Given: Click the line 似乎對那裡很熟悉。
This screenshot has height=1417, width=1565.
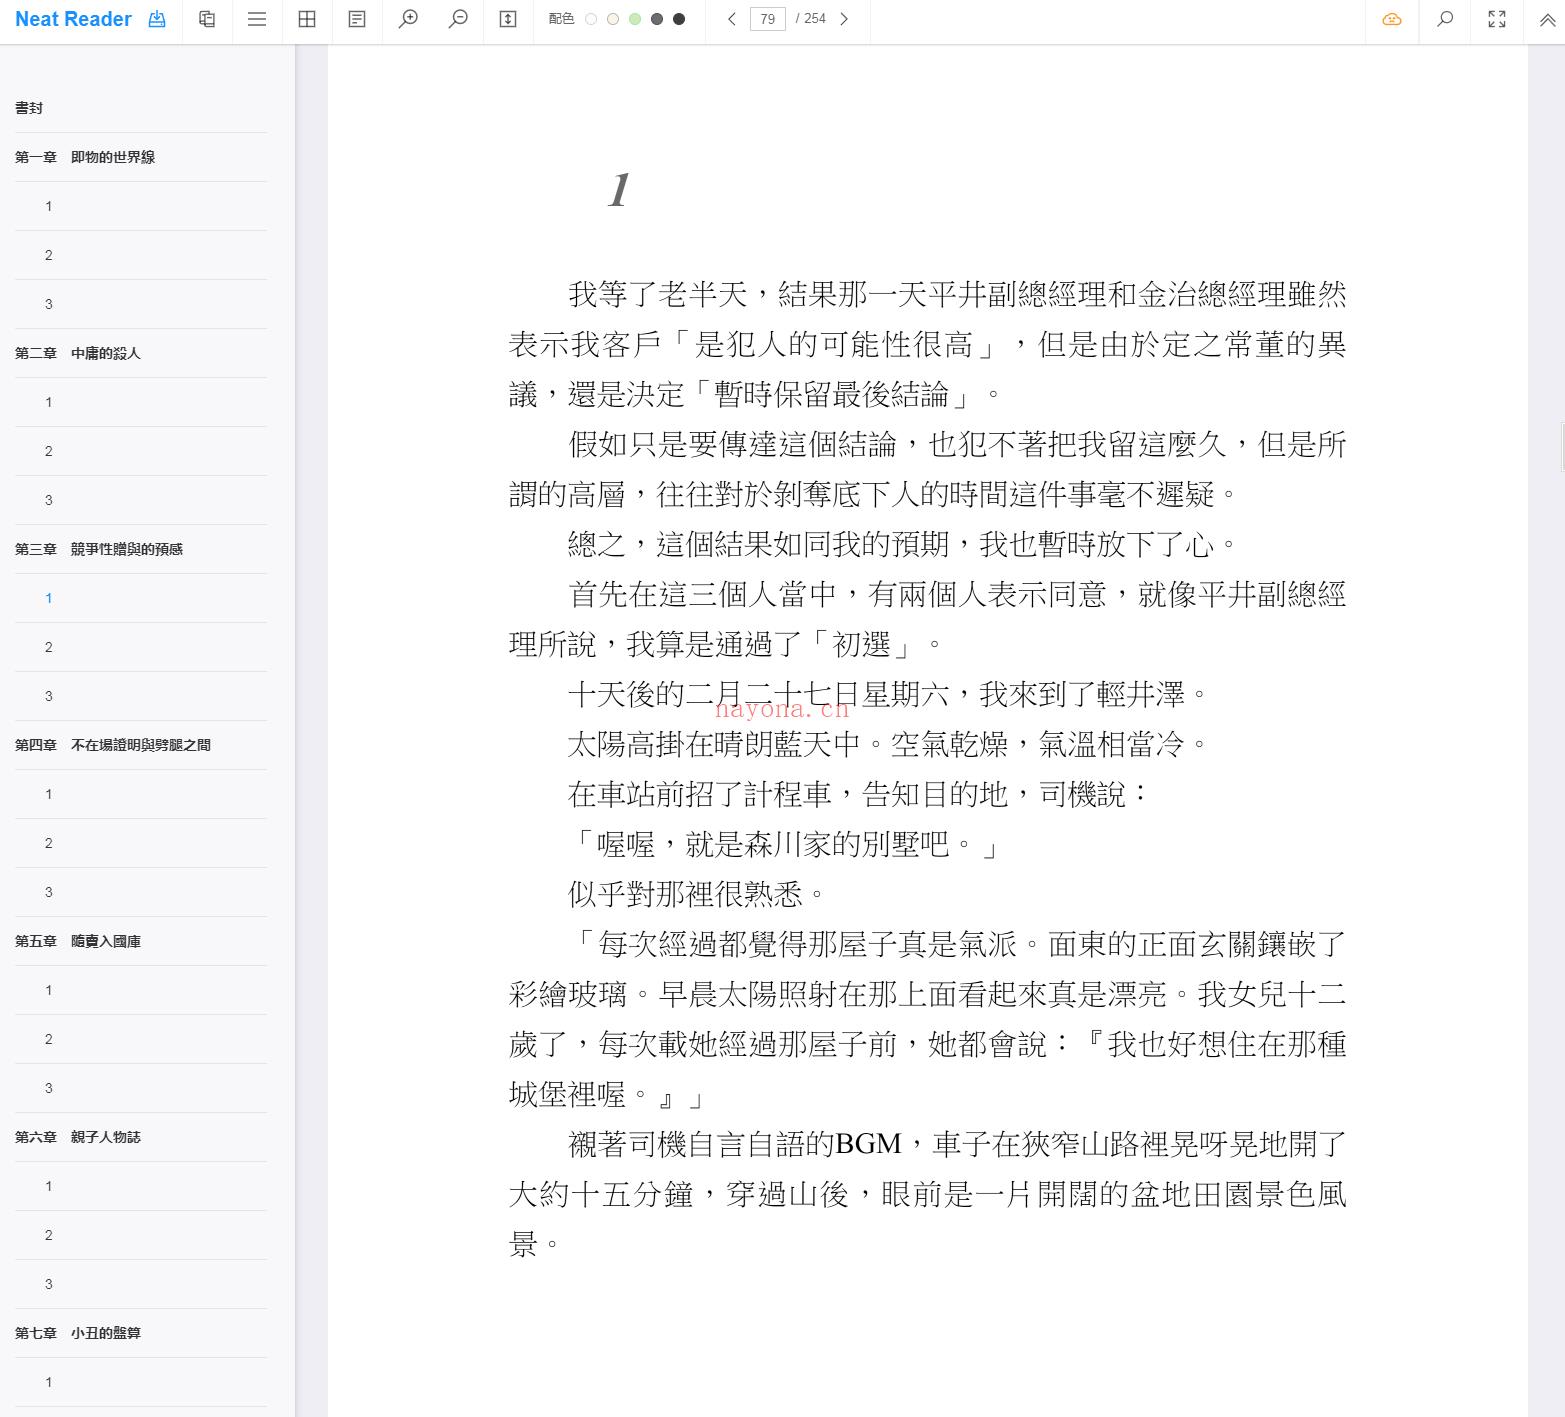Looking at the screenshot, I should 697,894.
